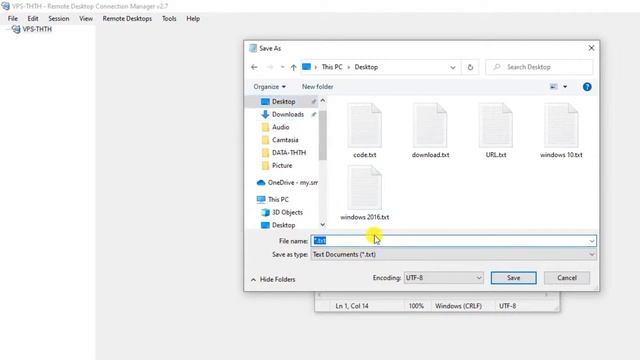Open the Help menu

(x=193, y=18)
